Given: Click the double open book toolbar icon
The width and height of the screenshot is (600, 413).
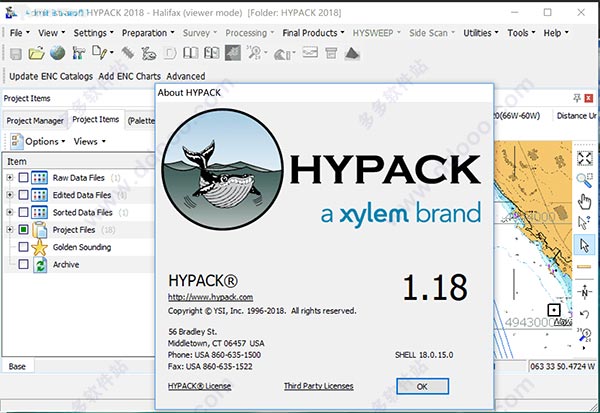Looking at the screenshot, I should click(212, 53).
